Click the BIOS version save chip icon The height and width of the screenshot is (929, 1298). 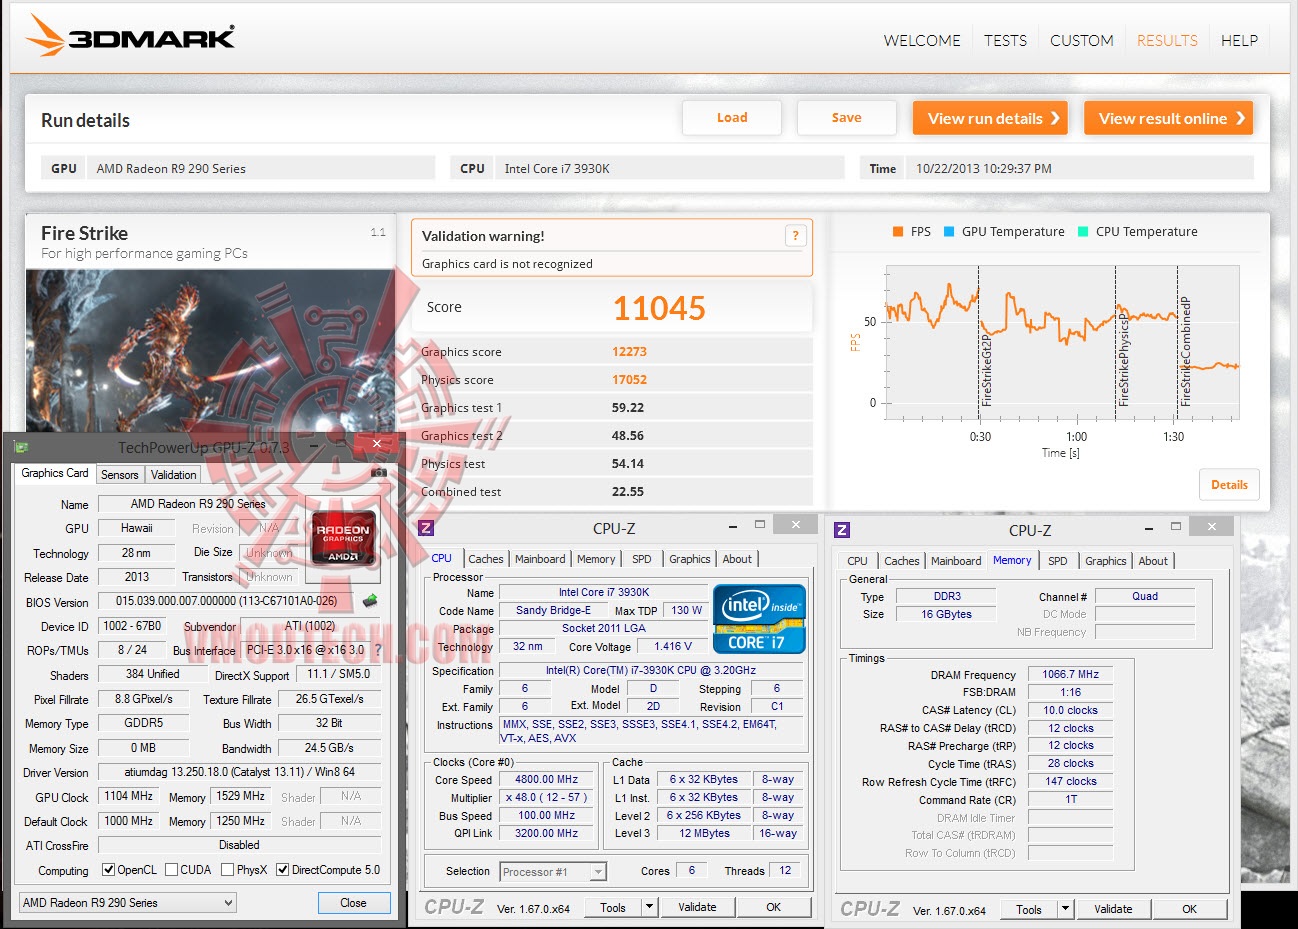pos(370,601)
